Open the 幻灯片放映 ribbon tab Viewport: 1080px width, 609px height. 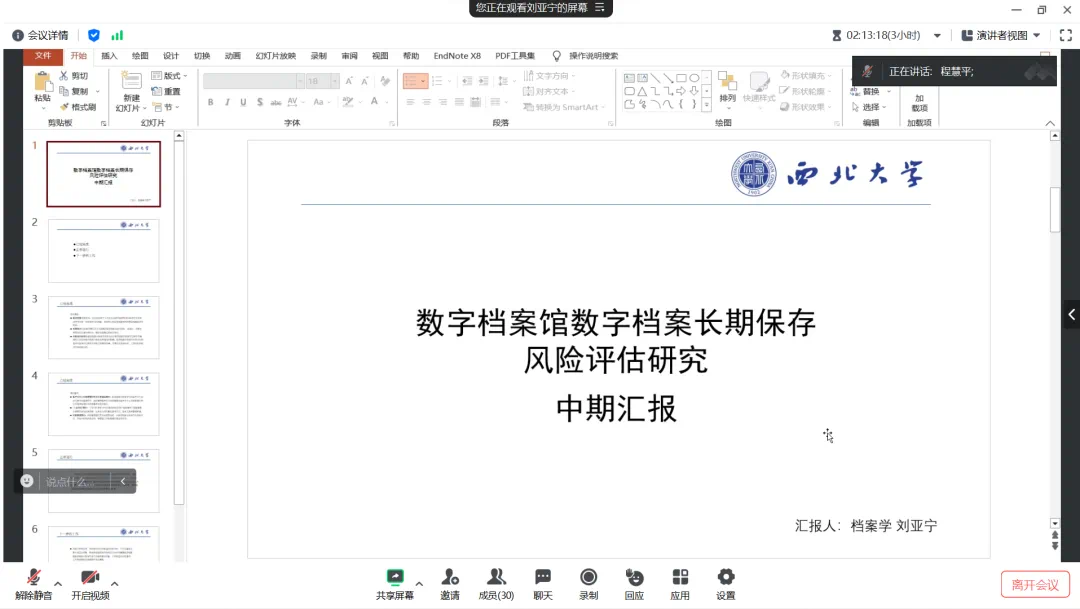click(x=275, y=56)
